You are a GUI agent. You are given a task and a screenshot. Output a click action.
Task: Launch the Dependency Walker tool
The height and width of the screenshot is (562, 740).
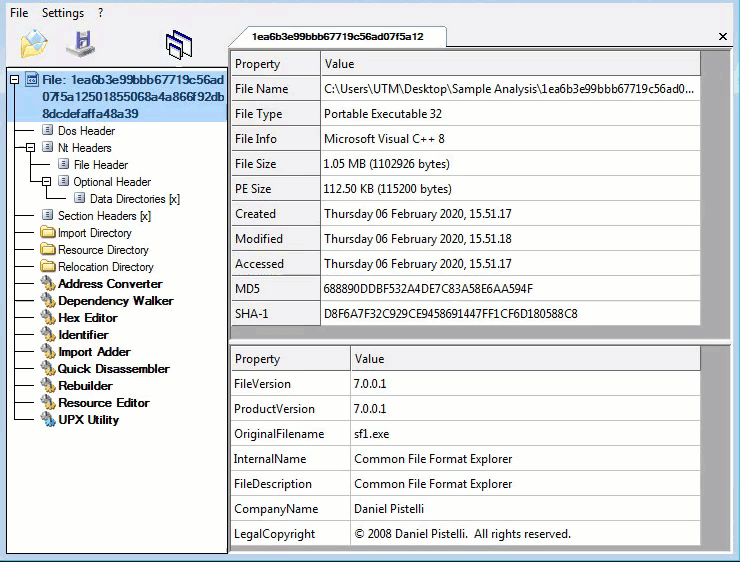115,301
